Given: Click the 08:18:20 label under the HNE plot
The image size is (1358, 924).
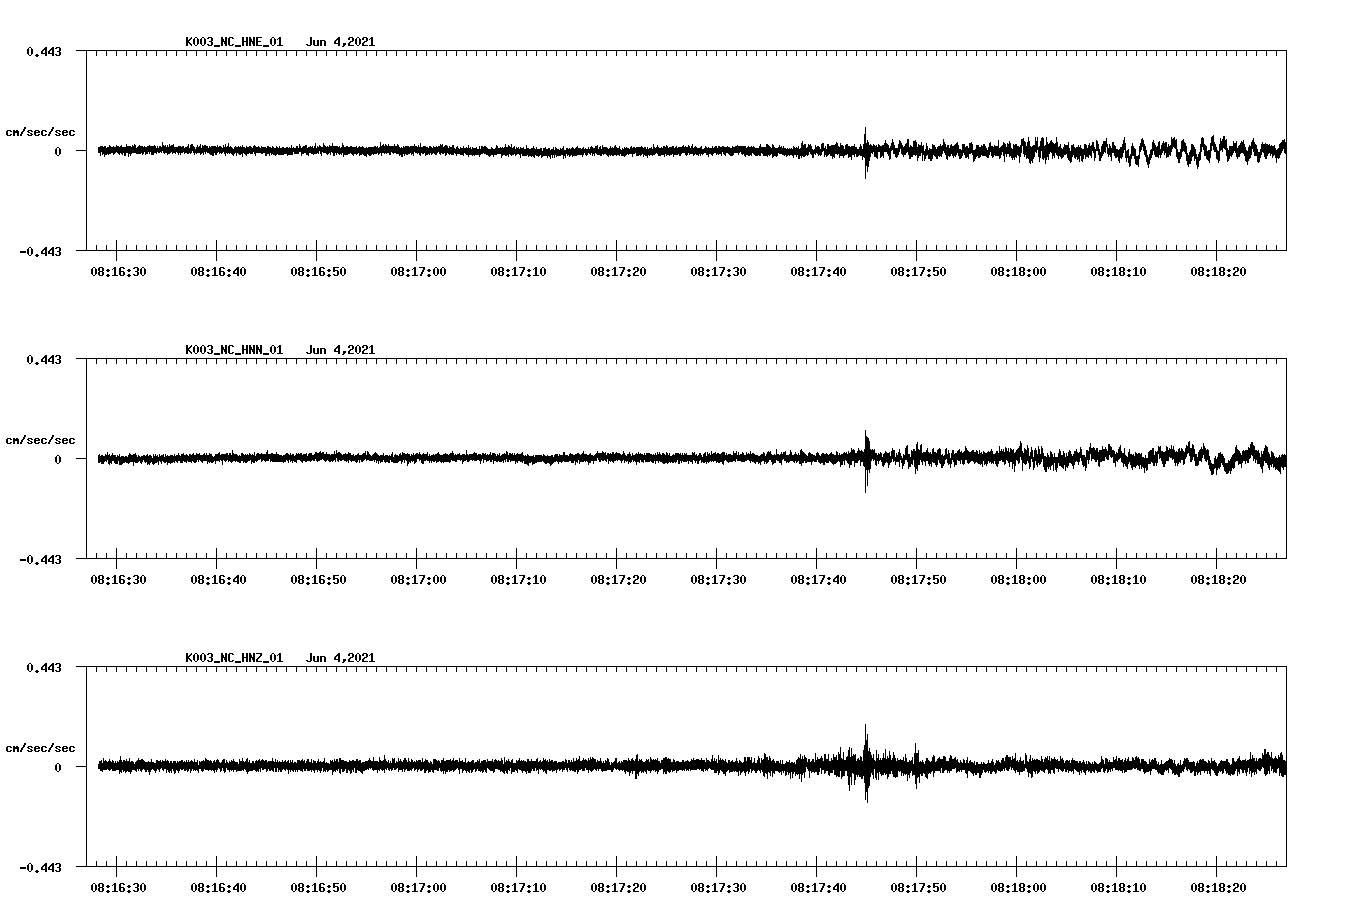Looking at the screenshot, I should (1218, 271).
